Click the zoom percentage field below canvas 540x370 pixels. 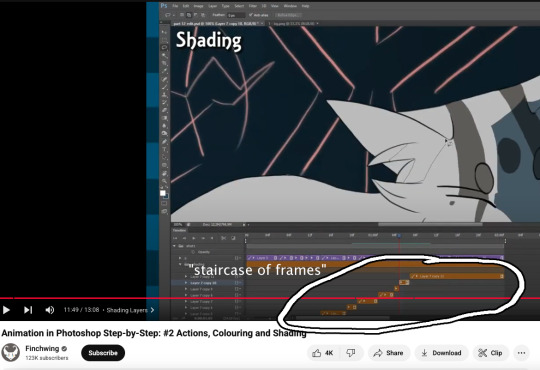[178, 225]
